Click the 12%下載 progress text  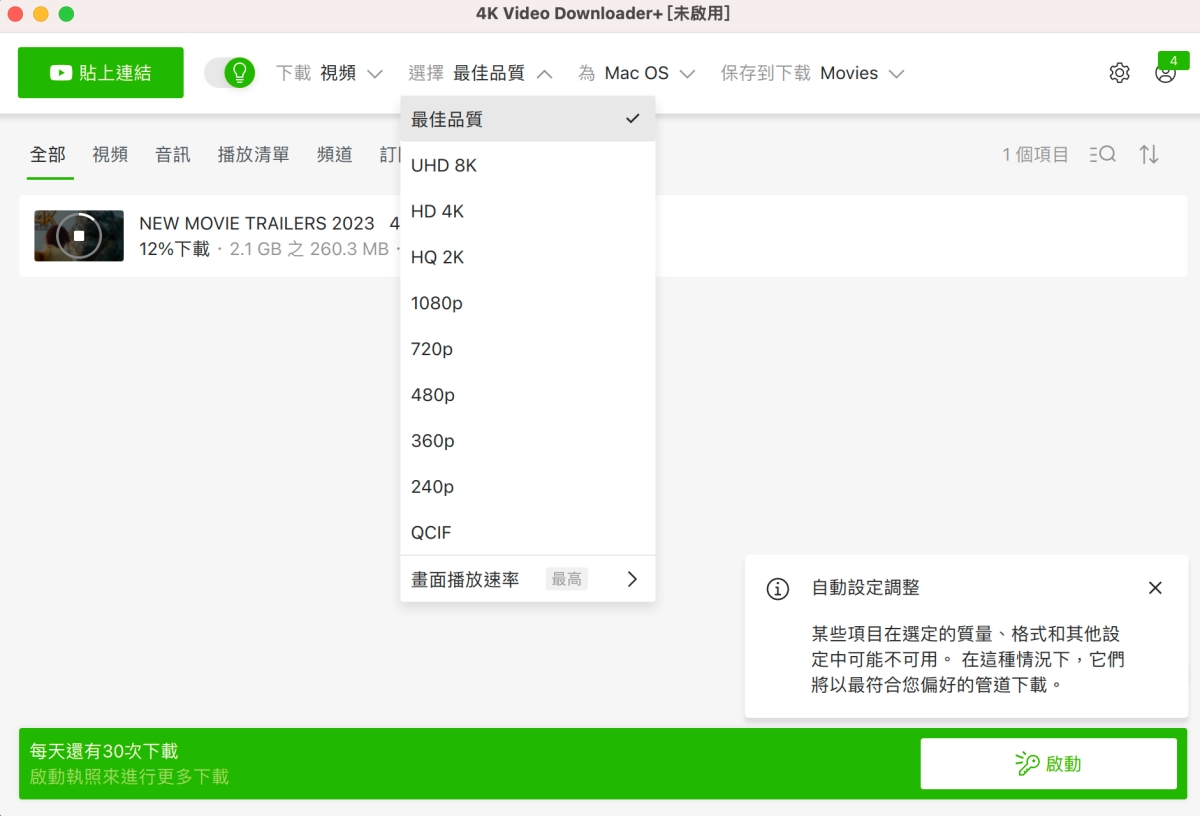pos(175,249)
